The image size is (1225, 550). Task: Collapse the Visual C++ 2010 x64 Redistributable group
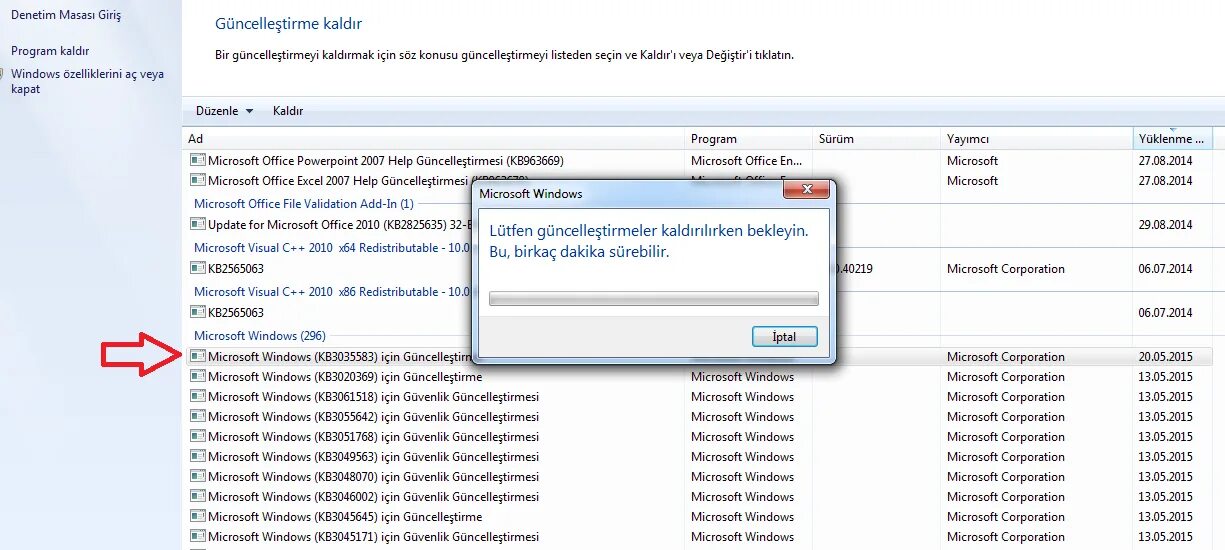(x=332, y=247)
